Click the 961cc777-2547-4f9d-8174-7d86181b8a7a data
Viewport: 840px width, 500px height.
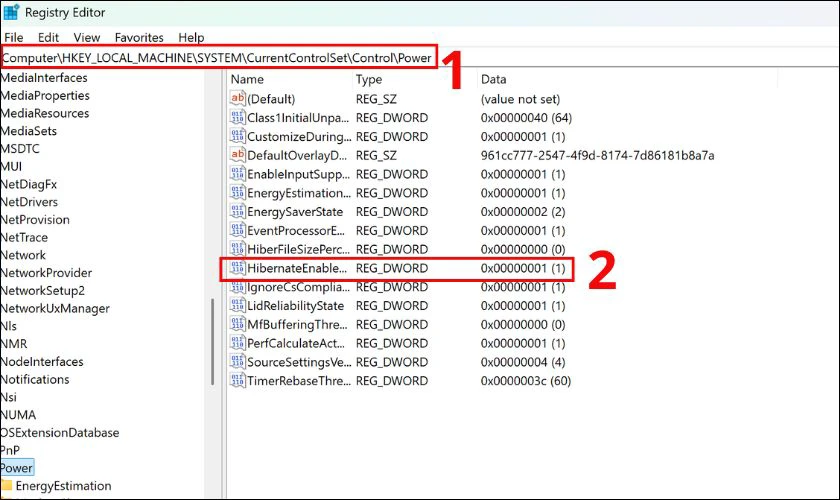click(597, 155)
